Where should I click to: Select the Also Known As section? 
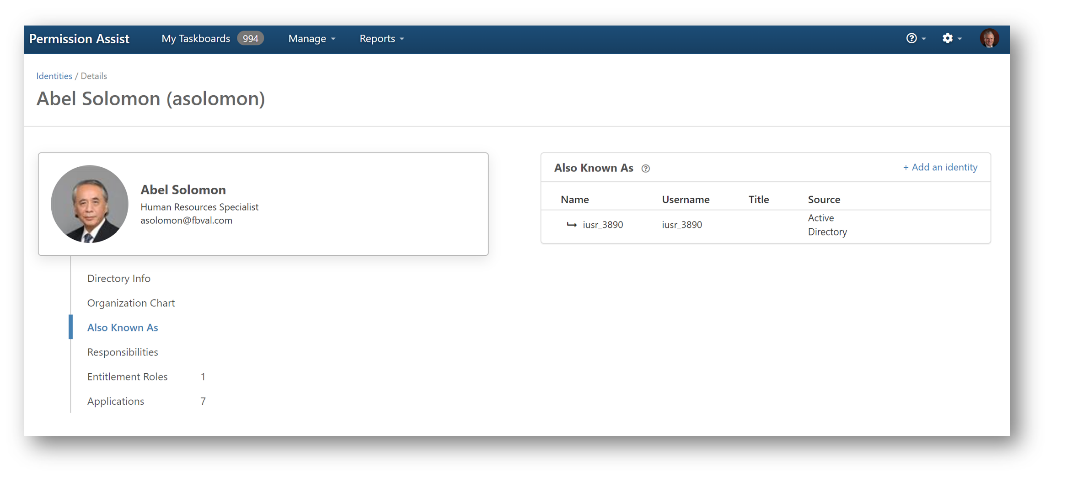pos(122,328)
